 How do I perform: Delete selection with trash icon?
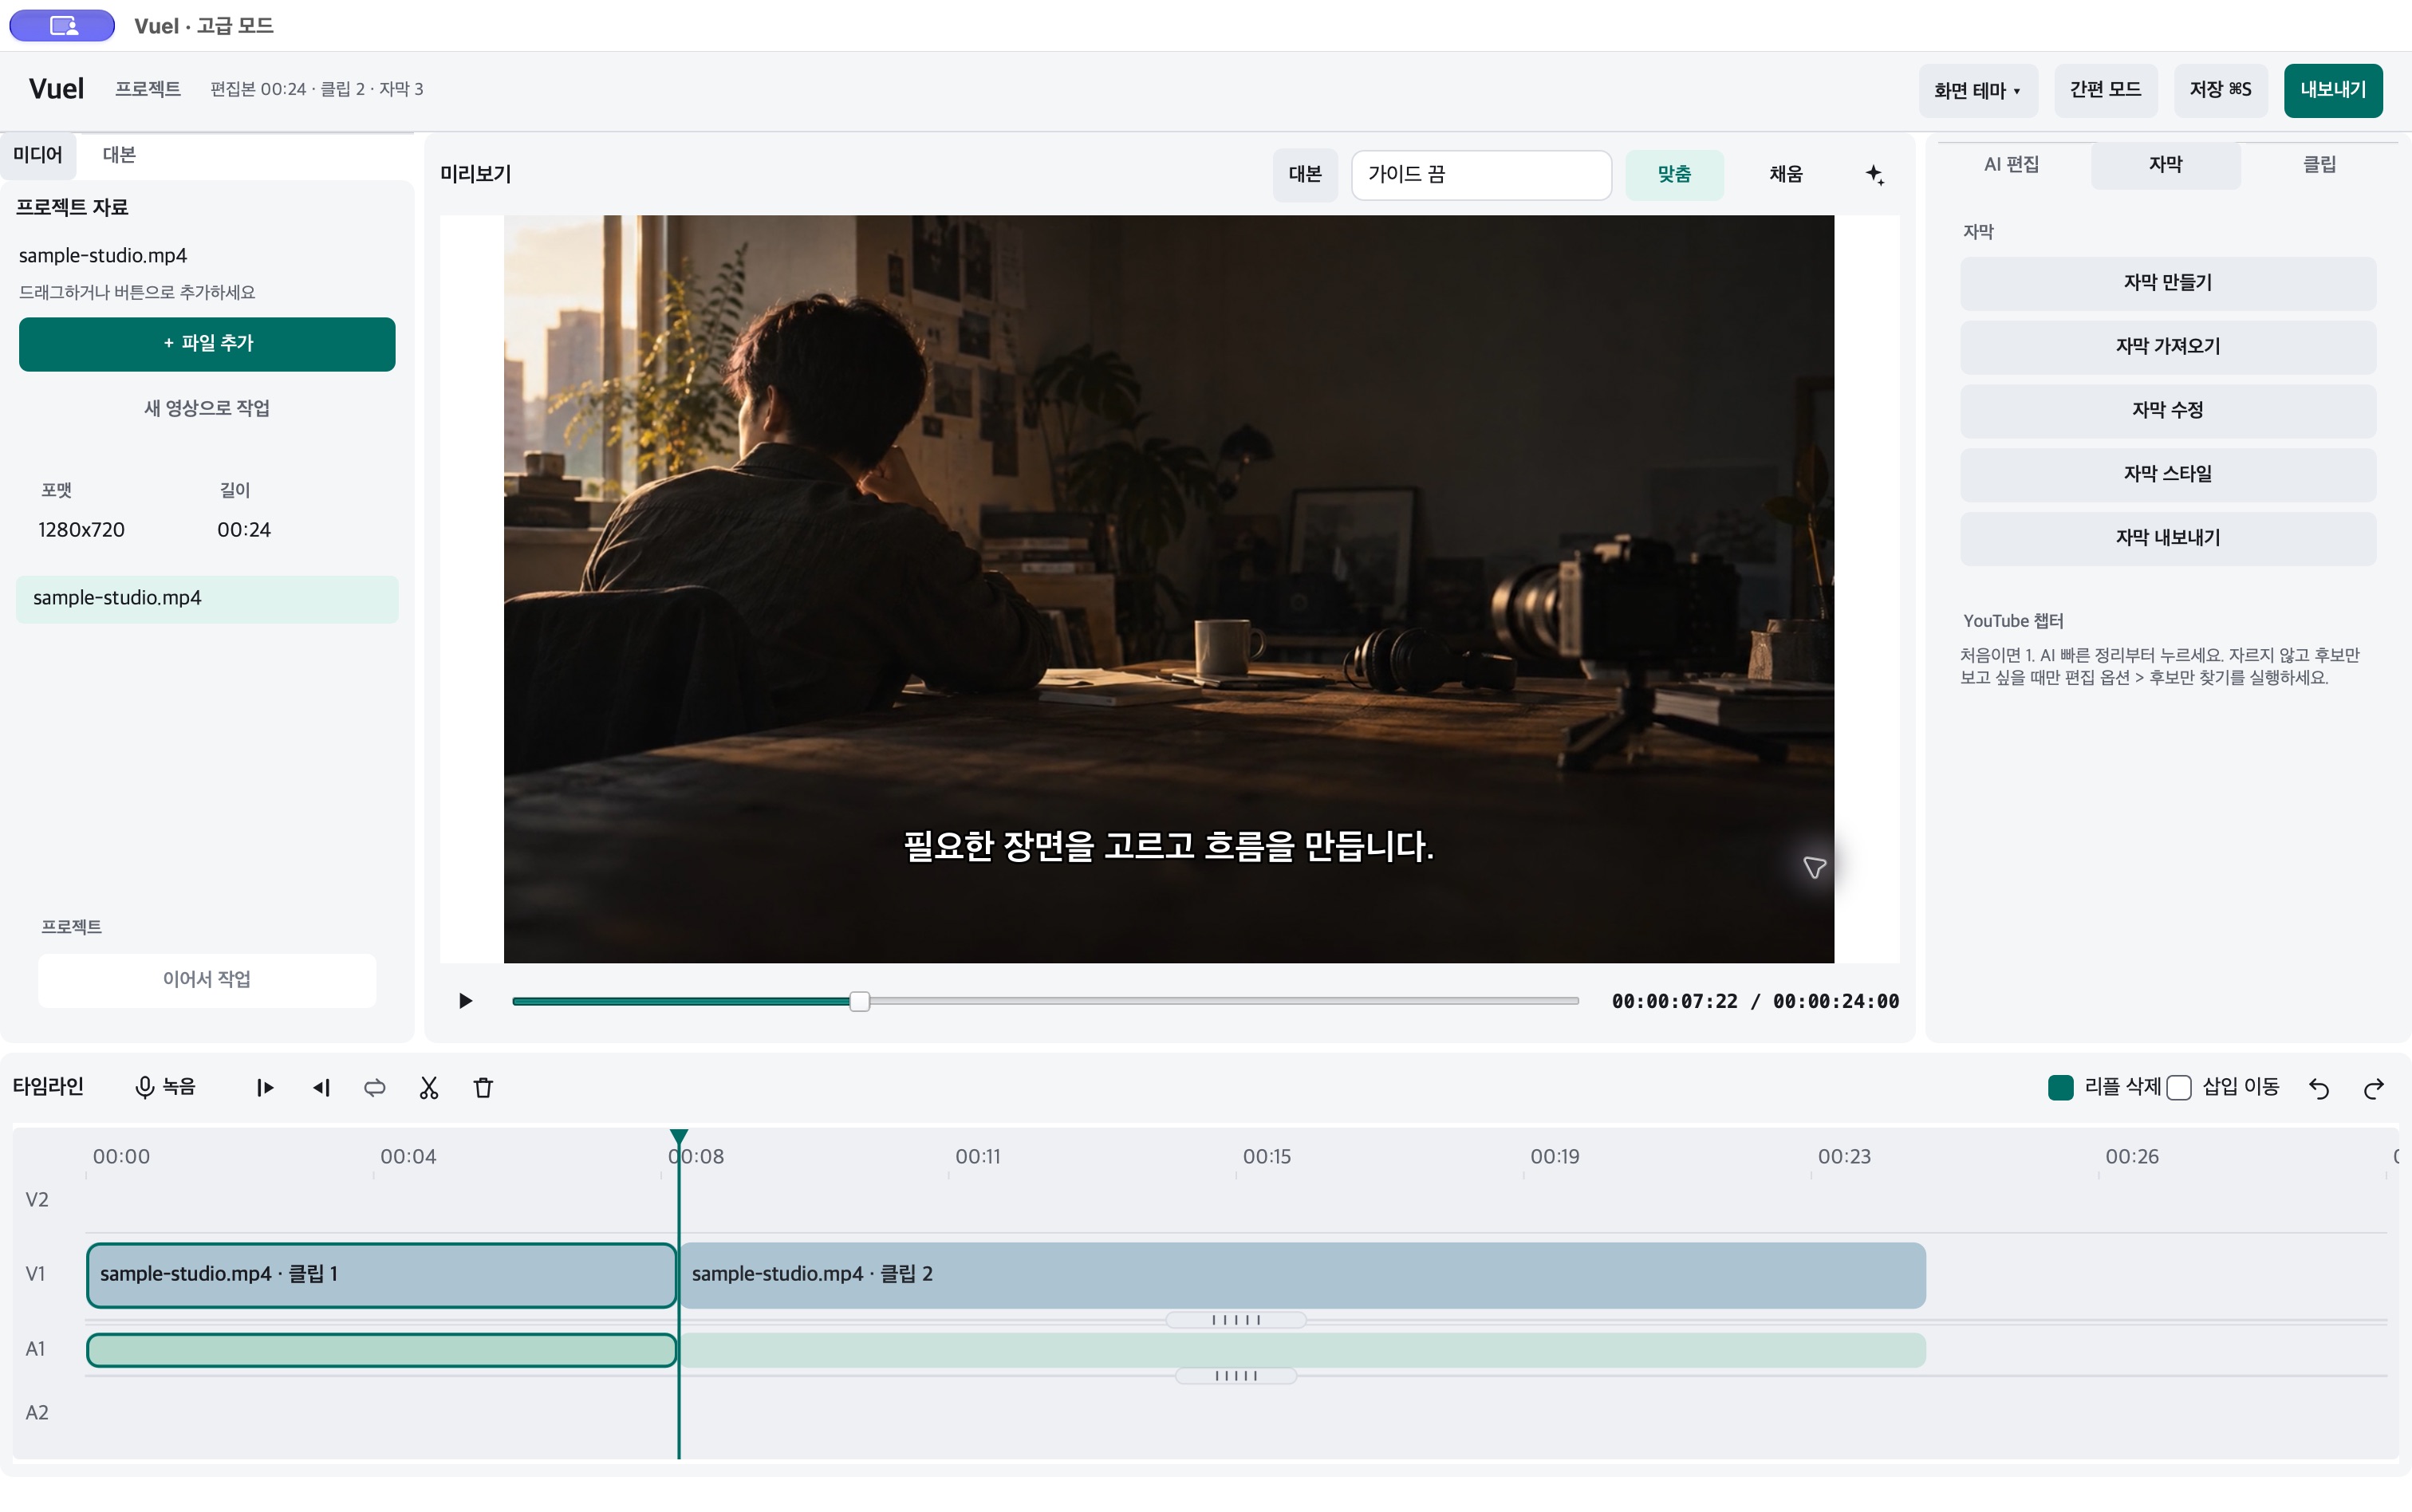pyautogui.click(x=483, y=1088)
